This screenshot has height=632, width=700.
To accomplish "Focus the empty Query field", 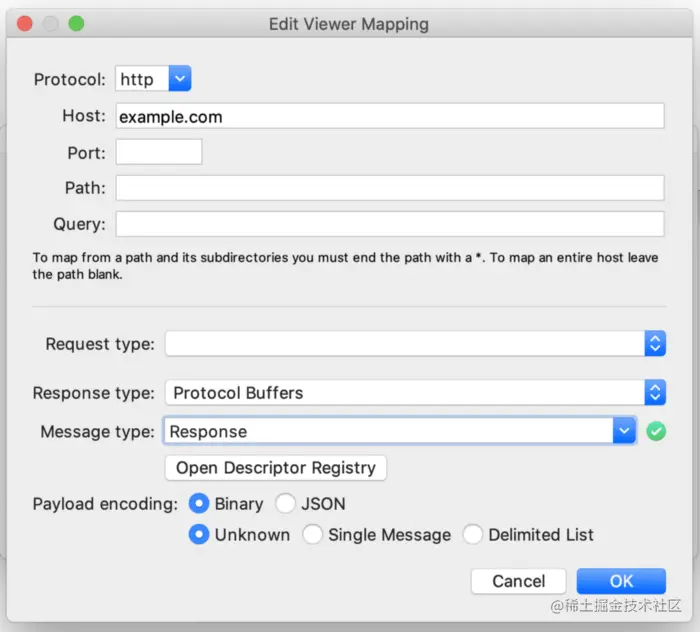I will (390, 224).
